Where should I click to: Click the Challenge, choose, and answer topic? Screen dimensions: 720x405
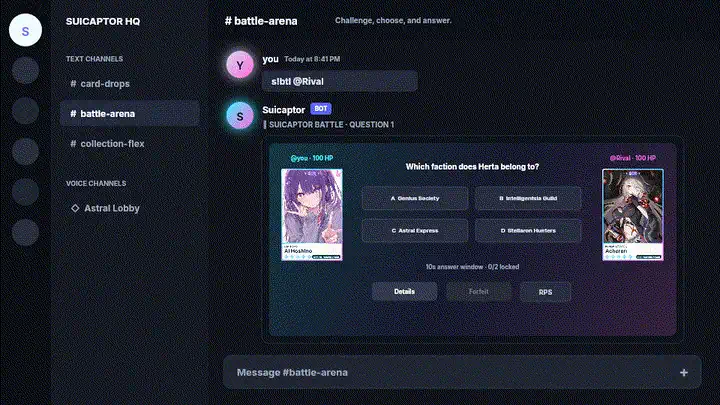[x=393, y=20]
